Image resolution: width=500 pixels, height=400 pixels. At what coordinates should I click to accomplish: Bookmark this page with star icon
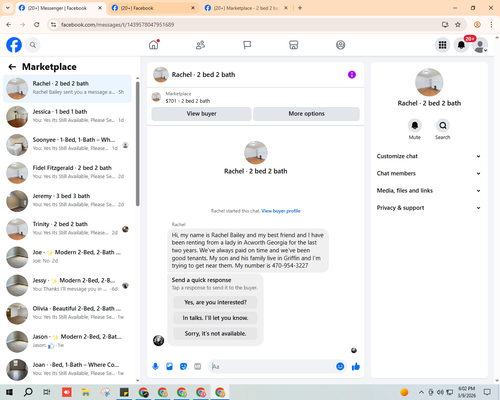[458, 25]
